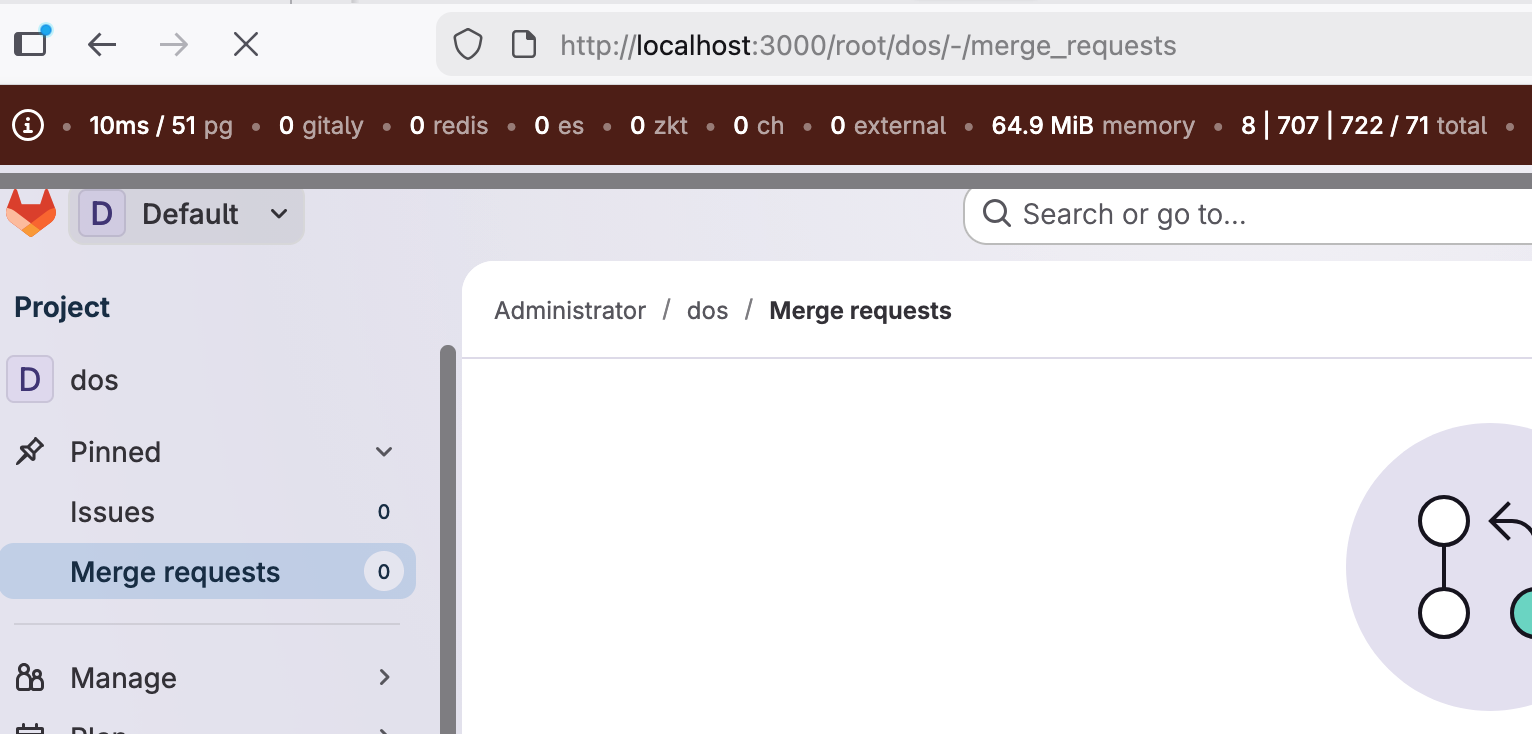
Task: Select Merge requests in the sidebar
Action: pyautogui.click(x=208, y=571)
